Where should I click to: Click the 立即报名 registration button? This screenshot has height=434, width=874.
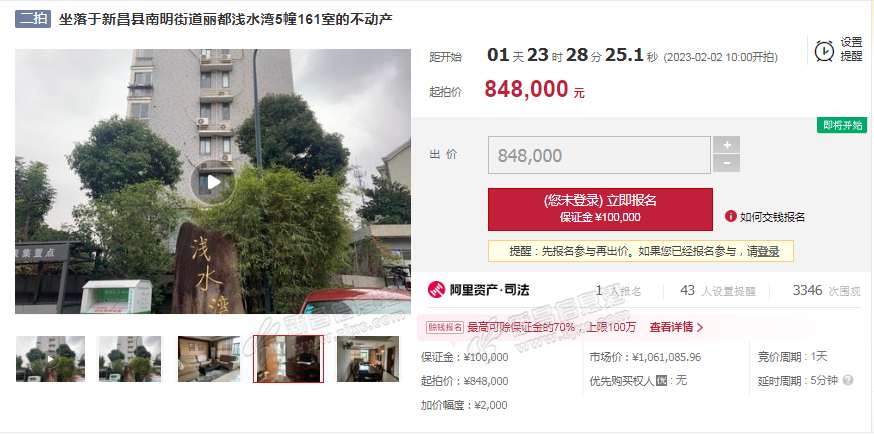point(600,209)
